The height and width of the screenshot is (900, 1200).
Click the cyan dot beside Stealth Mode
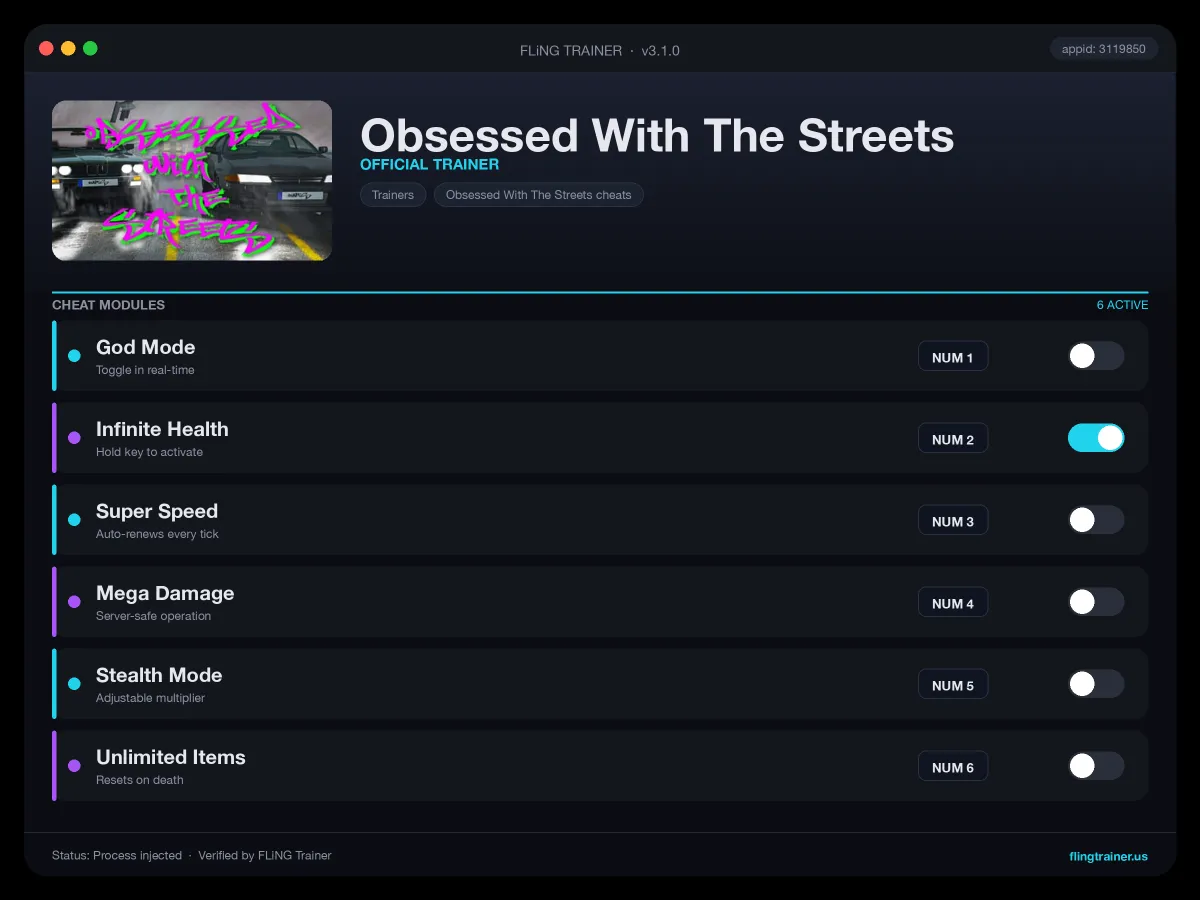click(x=74, y=684)
